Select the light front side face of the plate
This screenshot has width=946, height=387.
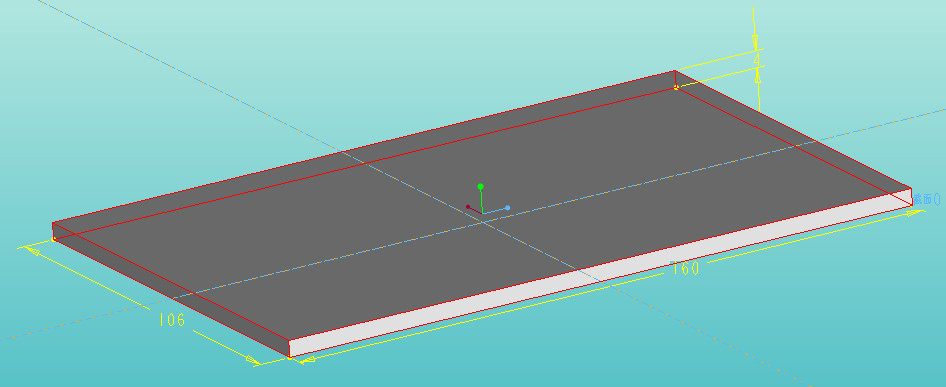point(600,273)
